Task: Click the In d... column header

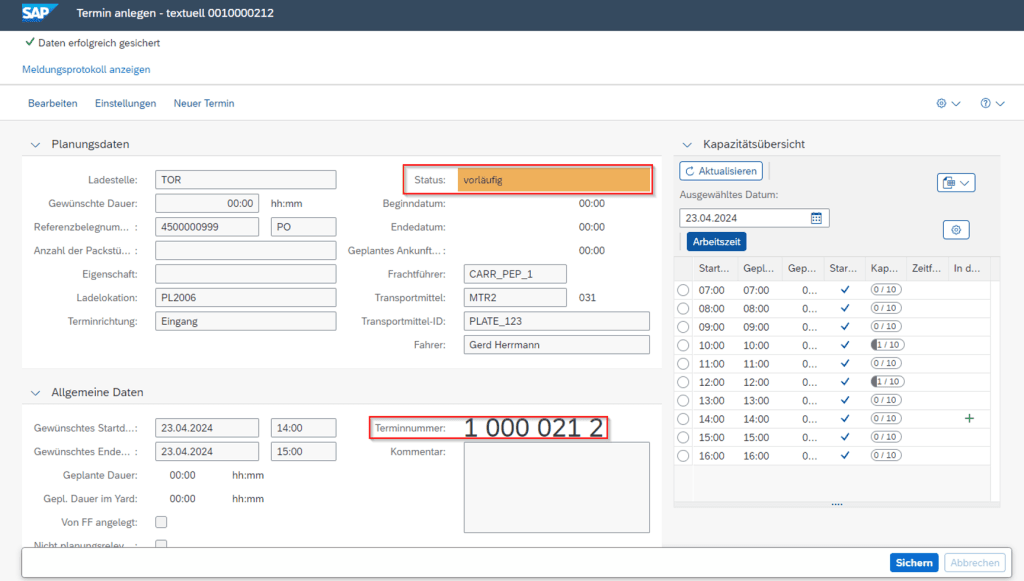Action: (967, 268)
